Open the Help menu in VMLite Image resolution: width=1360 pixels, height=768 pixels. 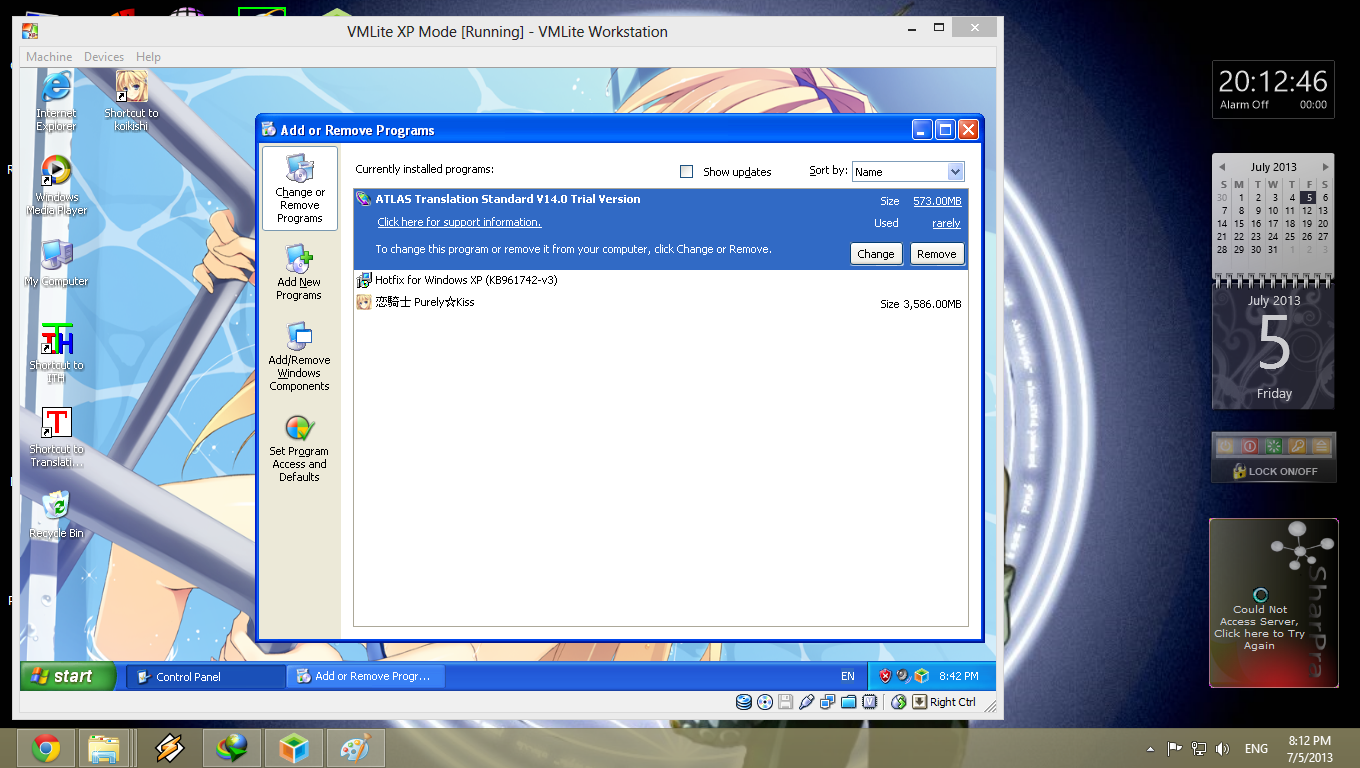coord(148,57)
